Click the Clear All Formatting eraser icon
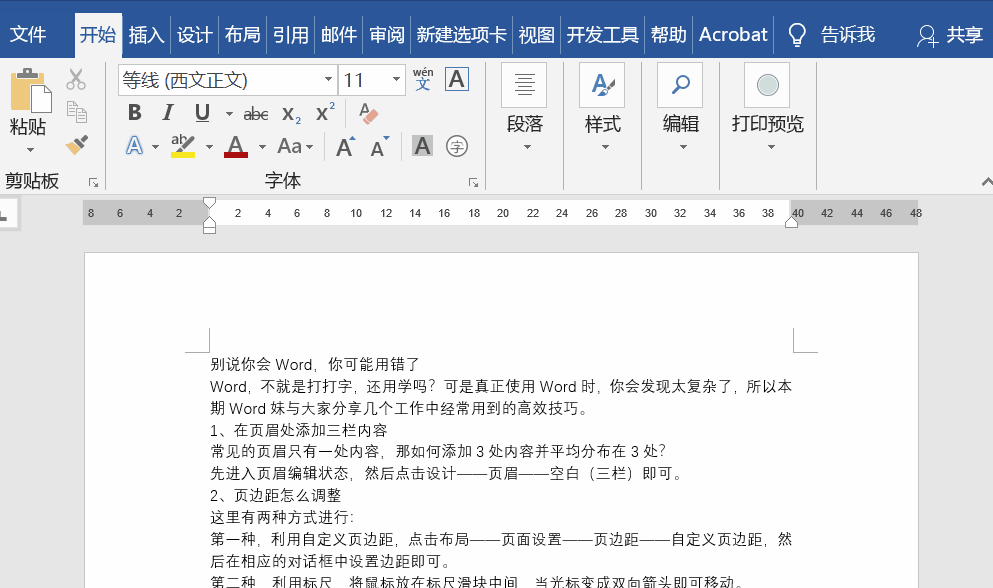Screen dimensions: 993x588 pos(368,113)
